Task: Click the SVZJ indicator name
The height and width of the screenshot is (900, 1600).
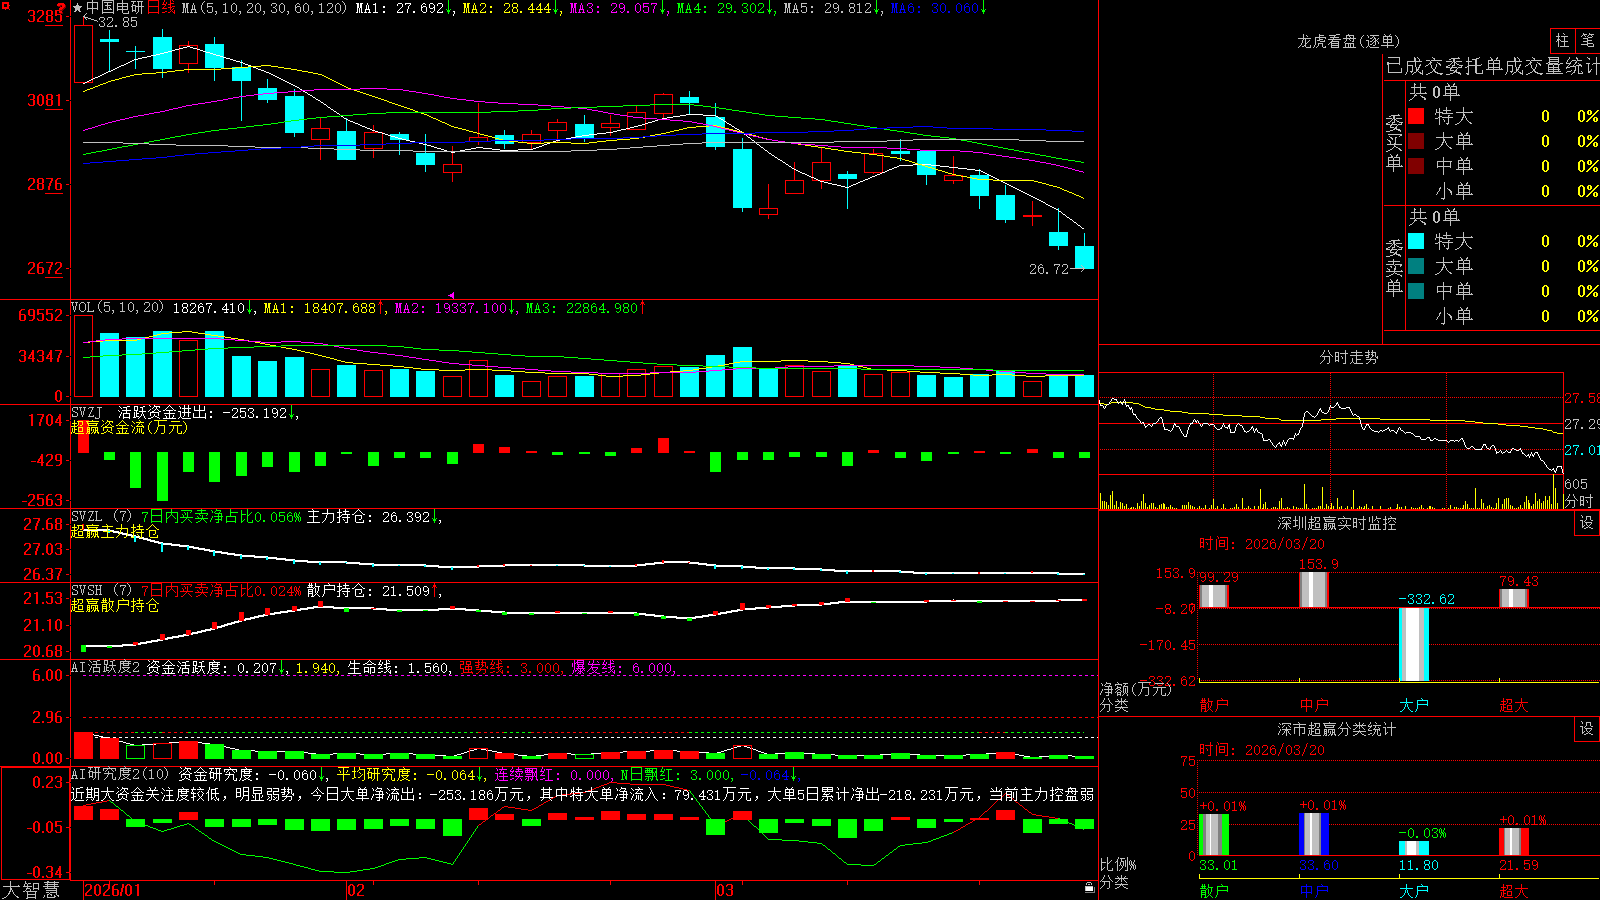Action: [x=87, y=412]
